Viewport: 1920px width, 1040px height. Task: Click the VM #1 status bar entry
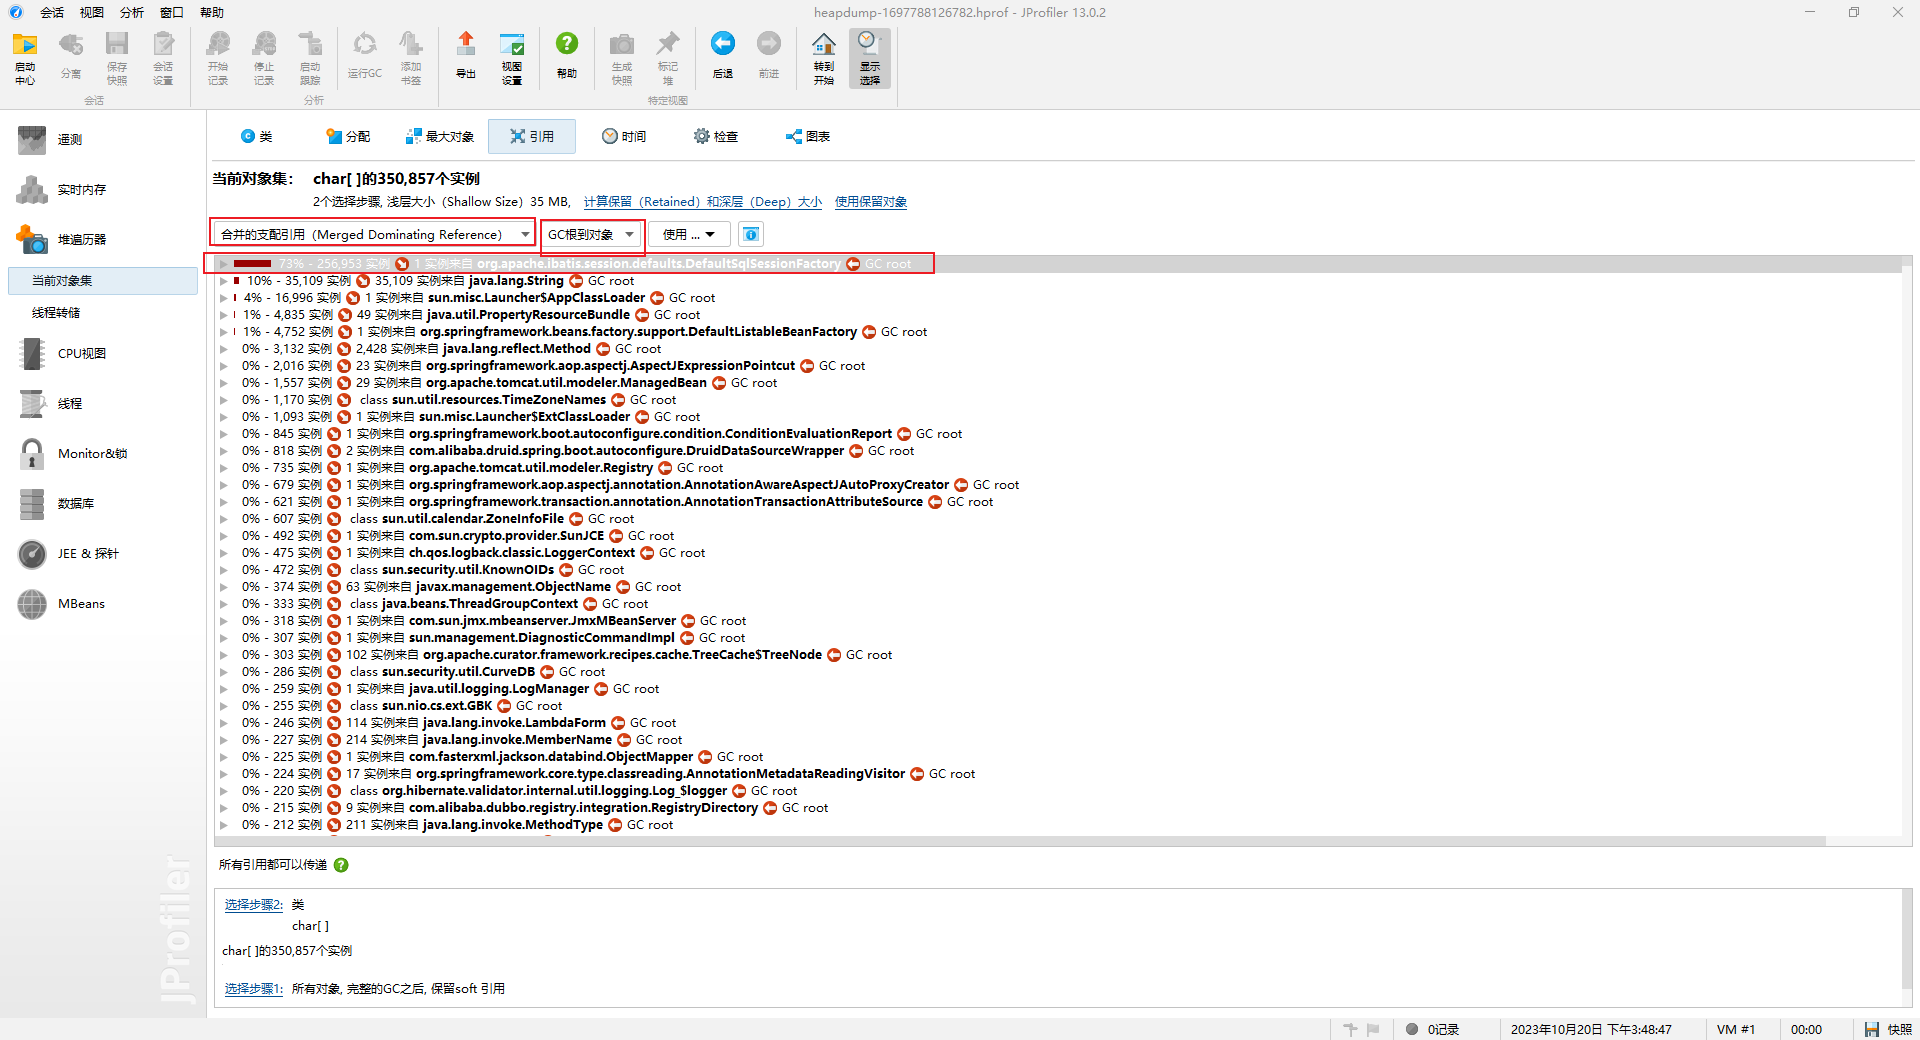pyautogui.click(x=1736, y=1029)
